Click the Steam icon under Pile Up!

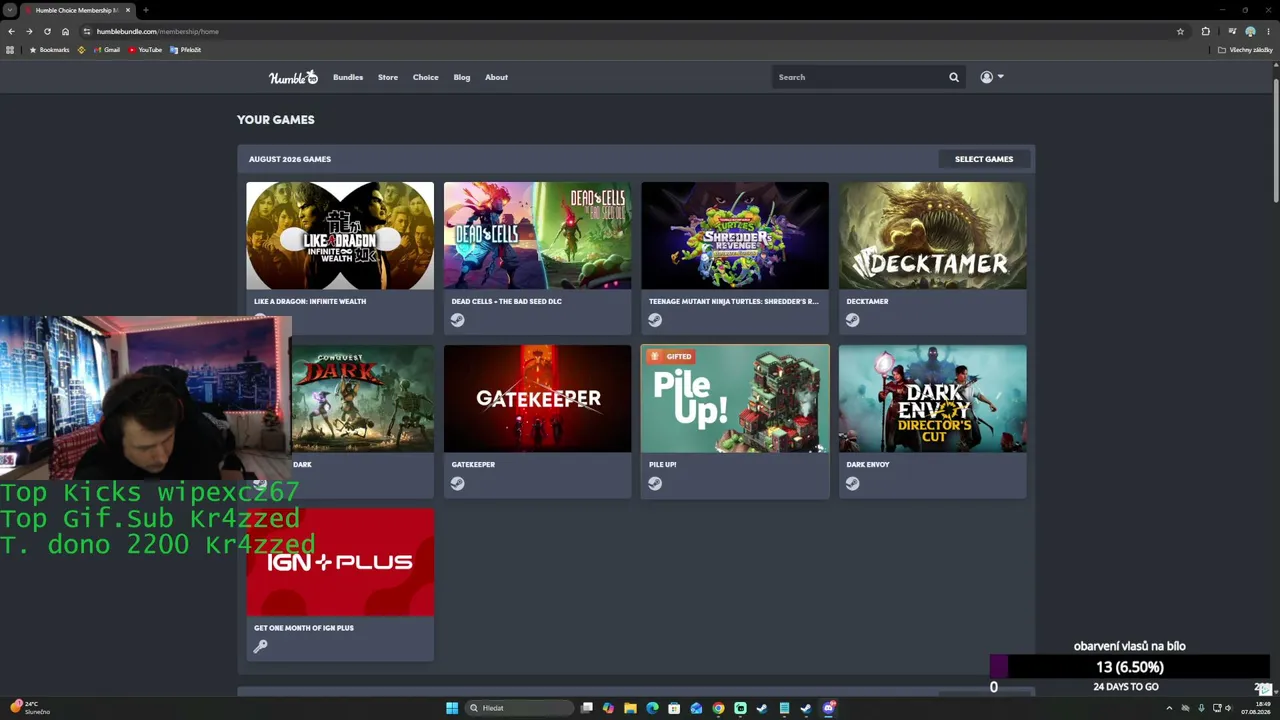655,483
